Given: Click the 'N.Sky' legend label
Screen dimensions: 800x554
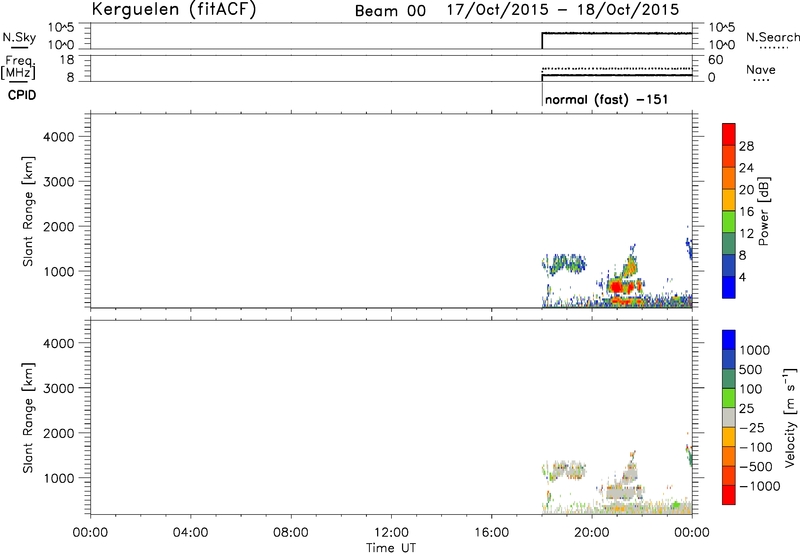Looking at the screenshot, I should click(x=19, y=37).
